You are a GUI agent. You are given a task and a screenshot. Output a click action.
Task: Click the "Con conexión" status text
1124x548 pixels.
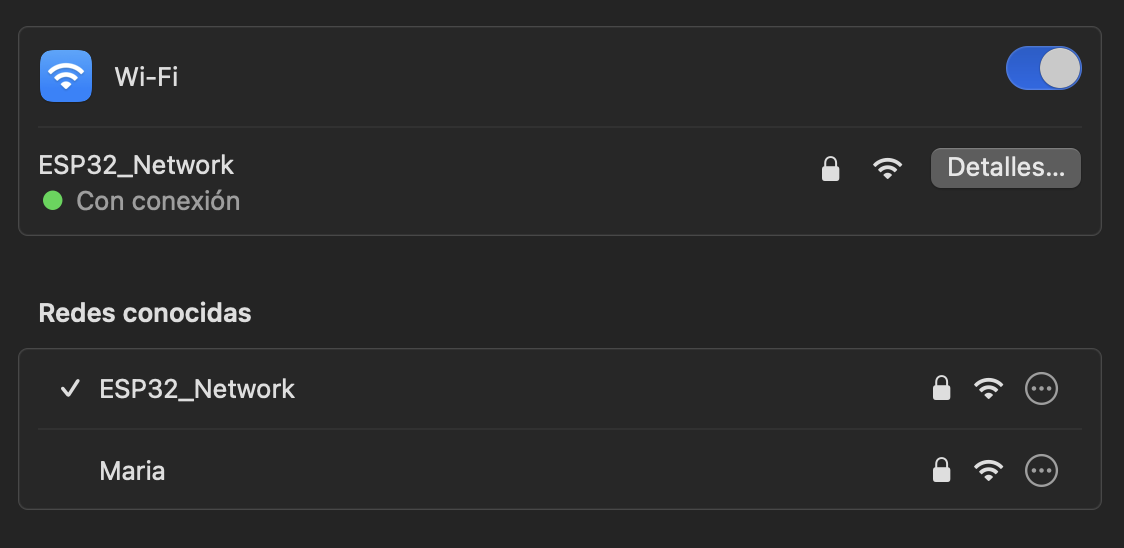tap(158, 201)
